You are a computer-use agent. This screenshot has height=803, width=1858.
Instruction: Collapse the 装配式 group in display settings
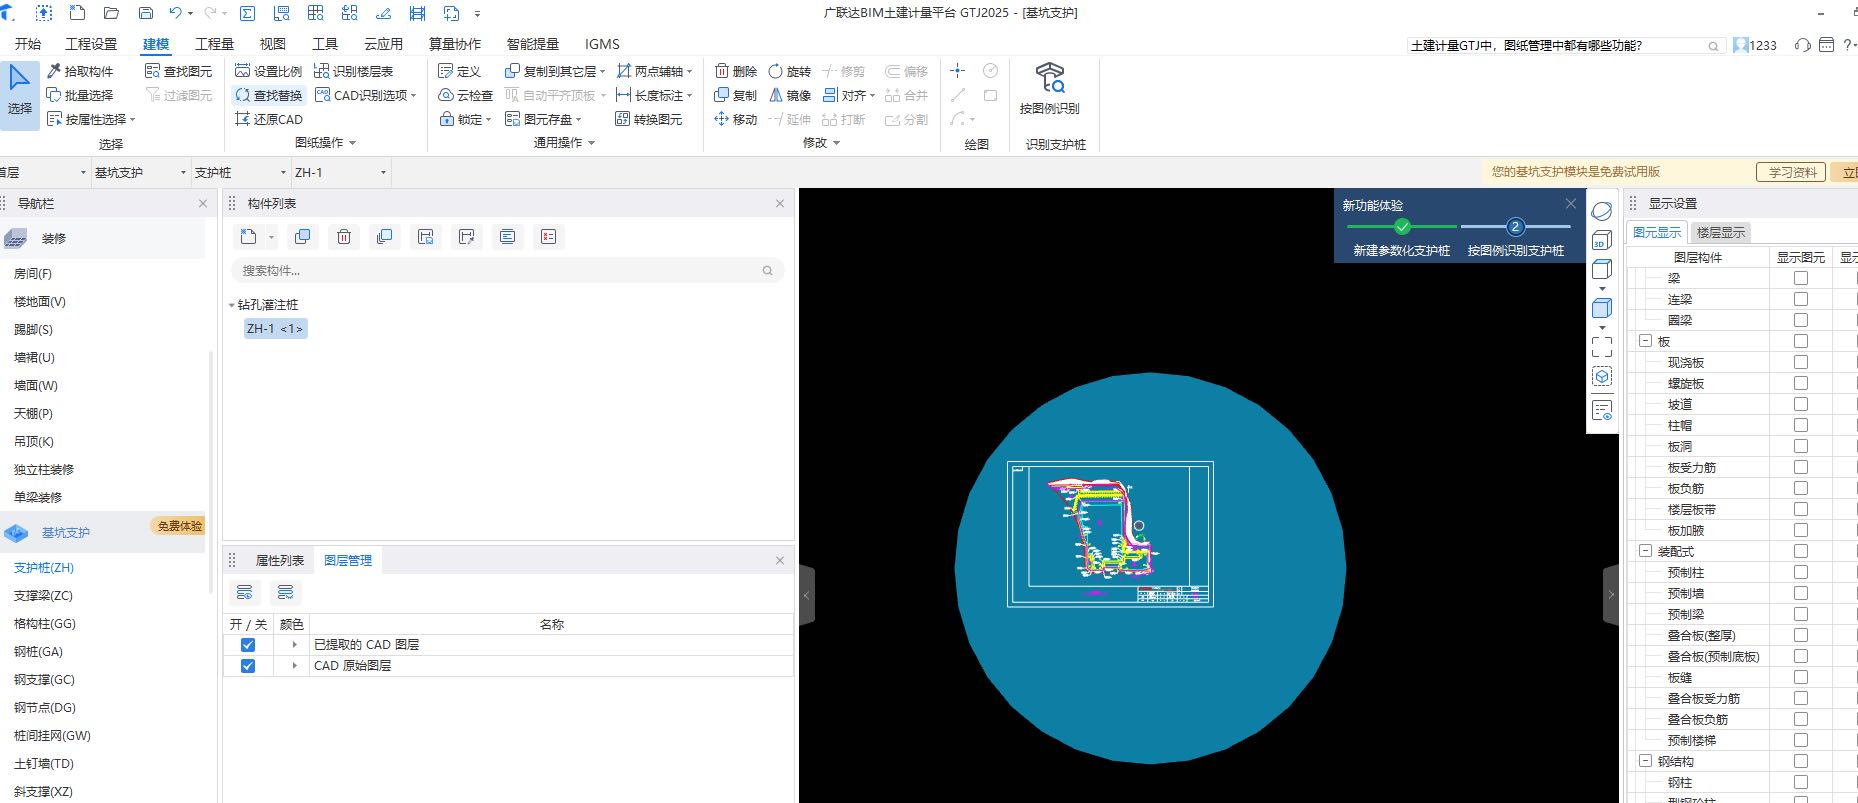tap(1645, 551)
